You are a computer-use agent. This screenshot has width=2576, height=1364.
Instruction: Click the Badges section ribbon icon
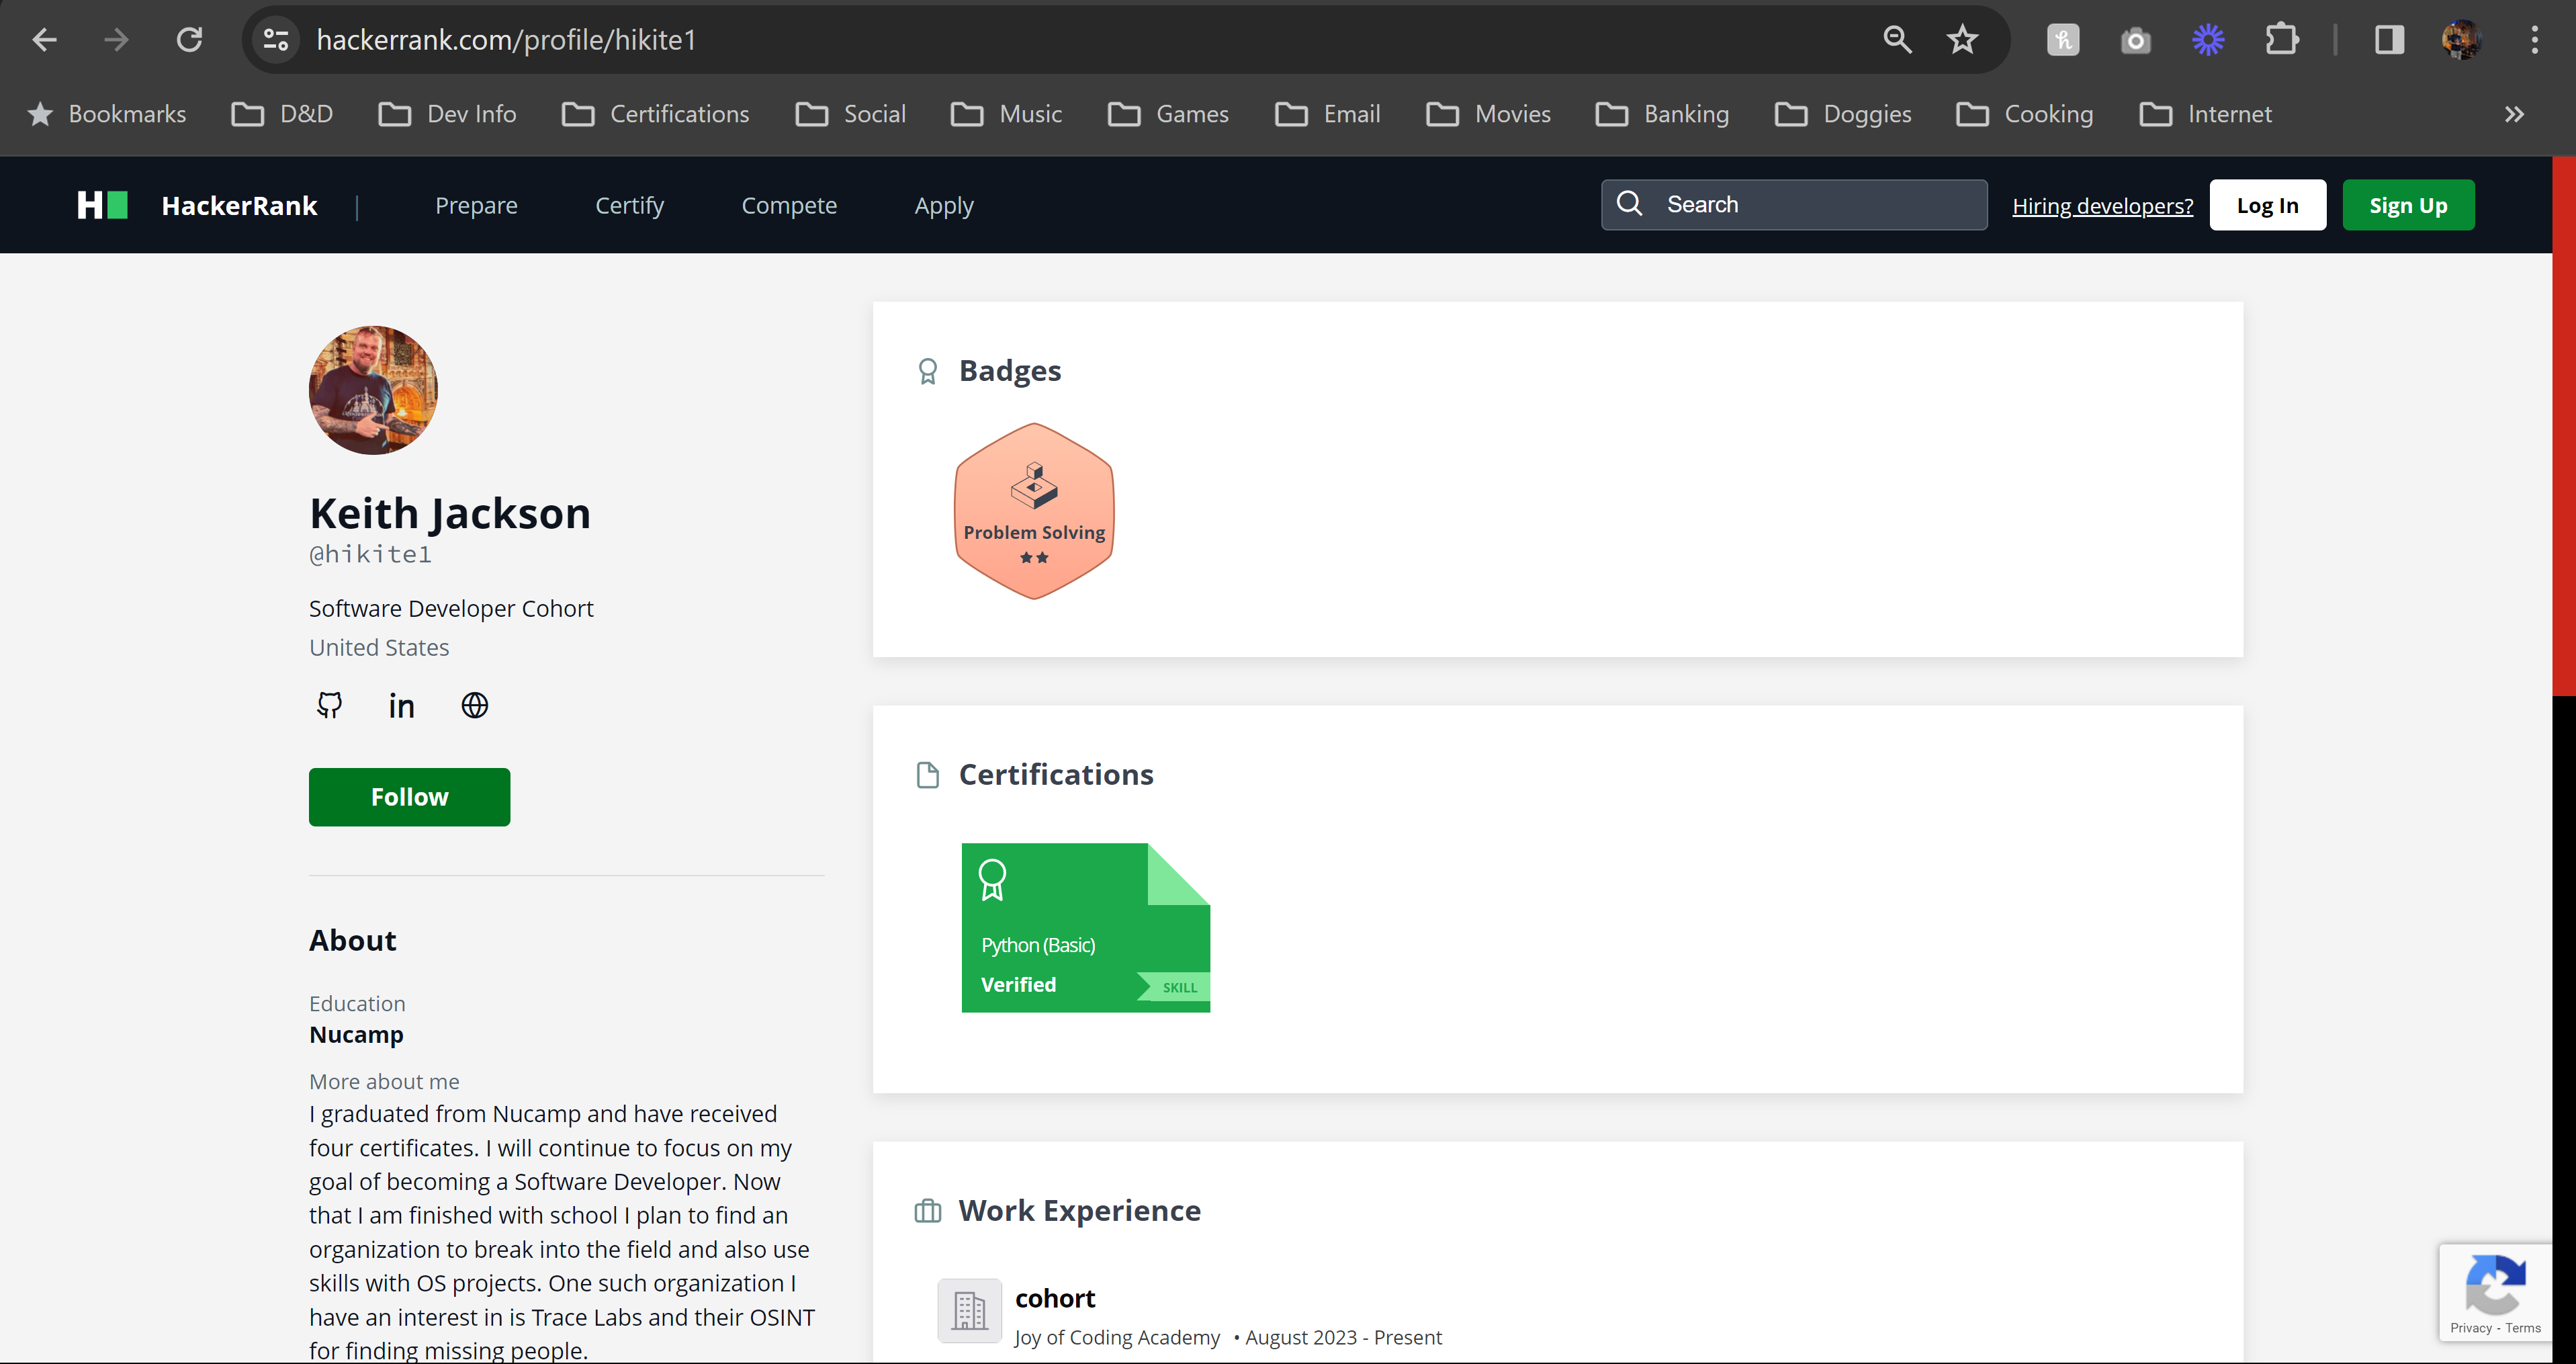[928, 370]
